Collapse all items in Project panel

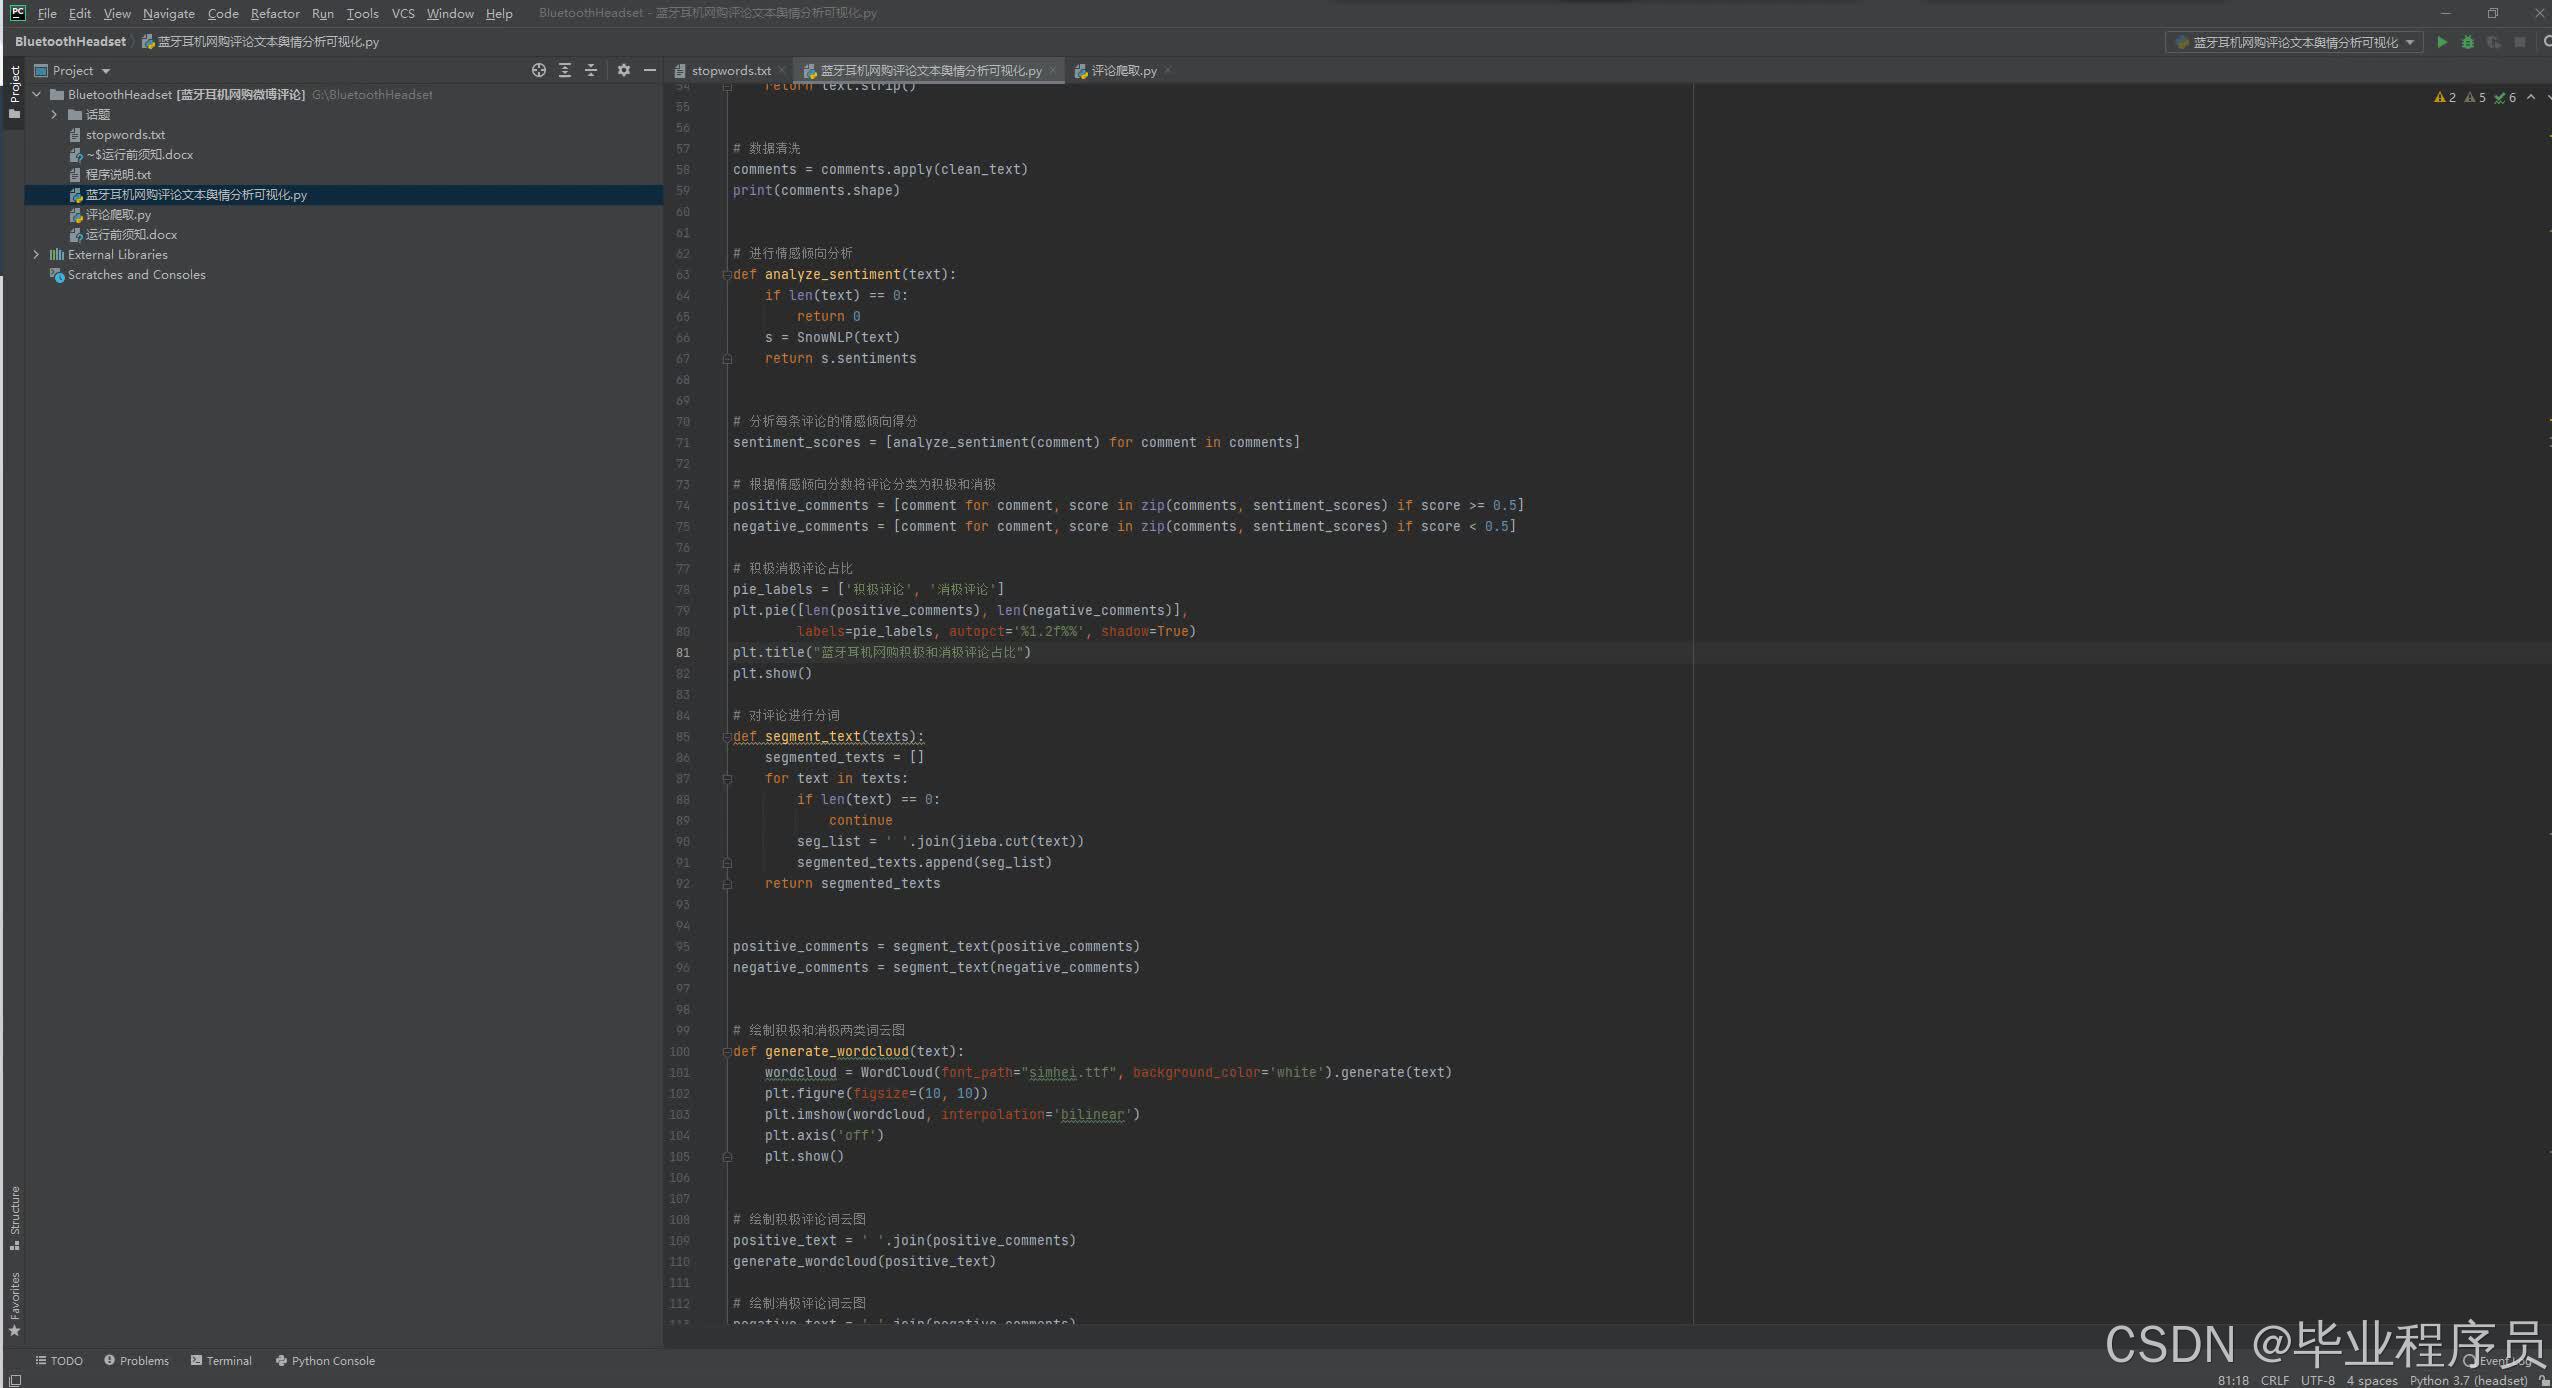pyautogui.click(x=591, y=70)
